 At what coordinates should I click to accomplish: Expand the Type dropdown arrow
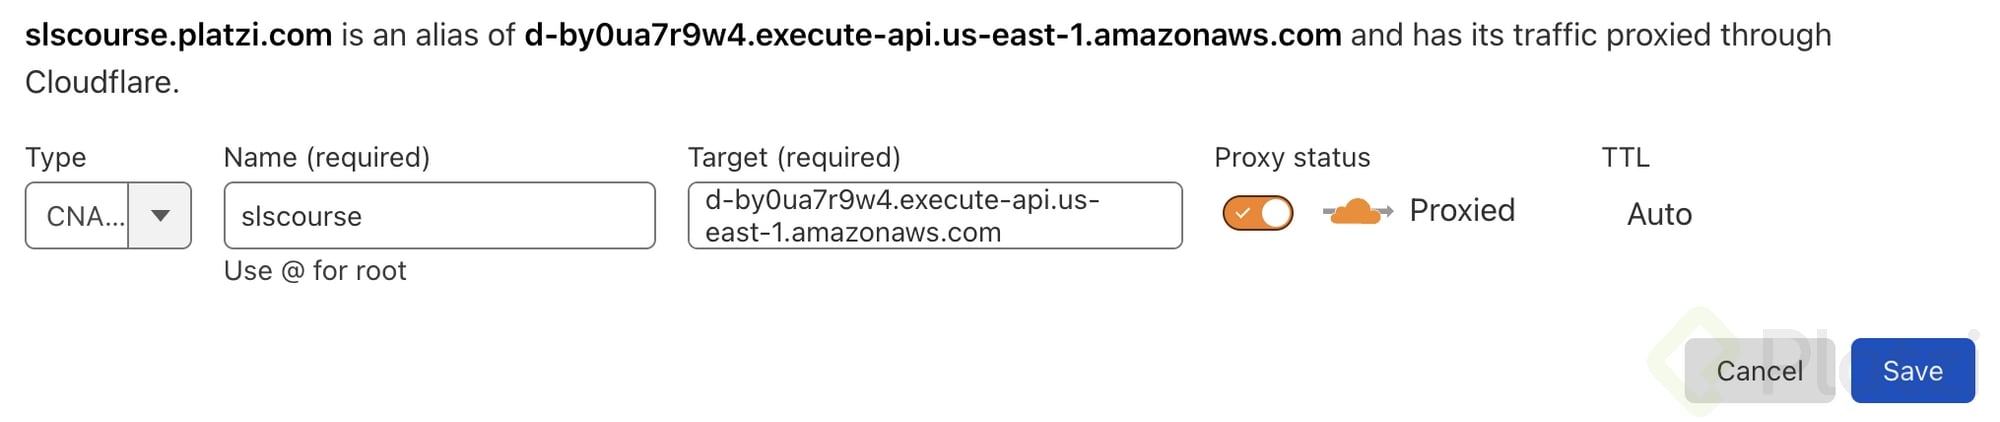coord(160,215)
